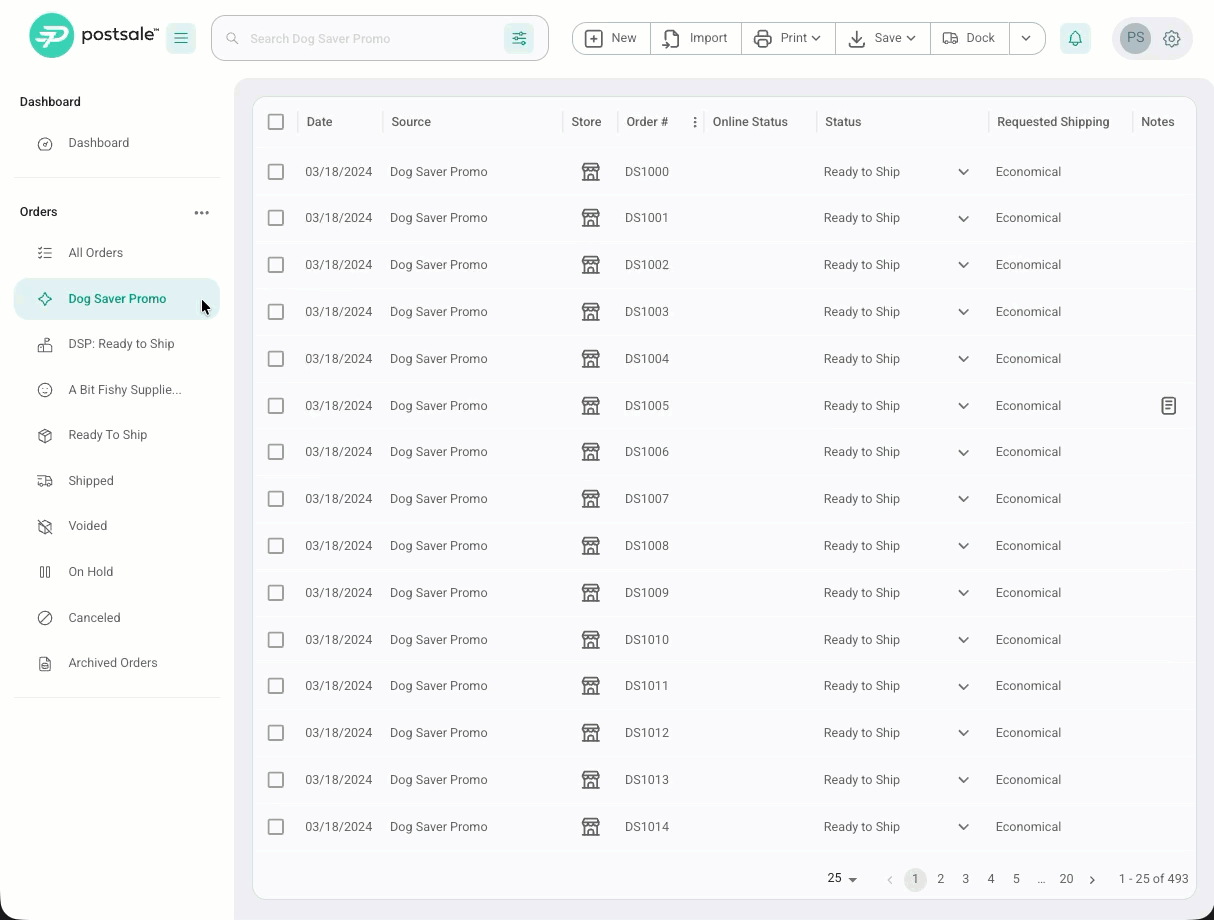Click store icon for order DS1003
Screen dimensions: 1214x920
[590, 311]
